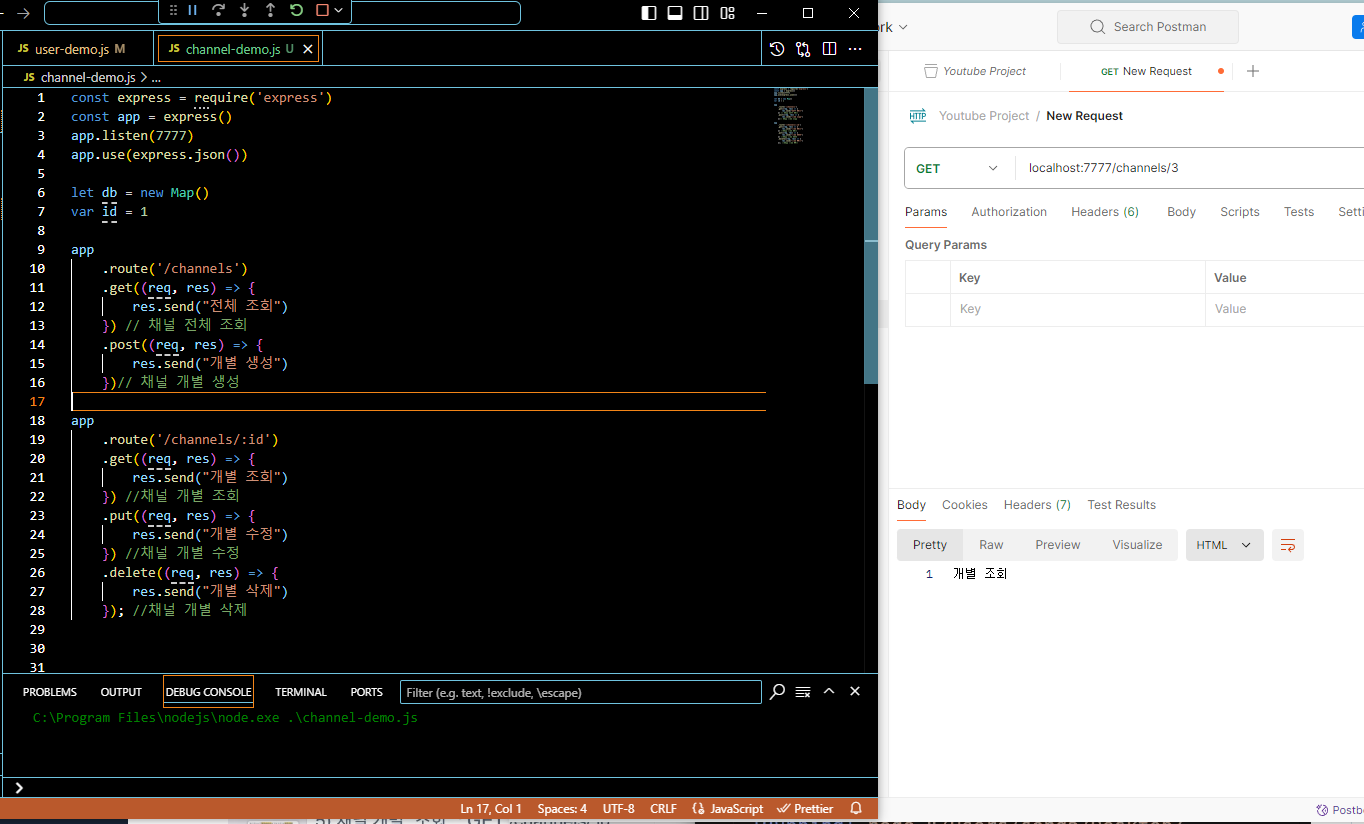
Task: Click the Step Over debug icon
Action: tap(218, 10)
